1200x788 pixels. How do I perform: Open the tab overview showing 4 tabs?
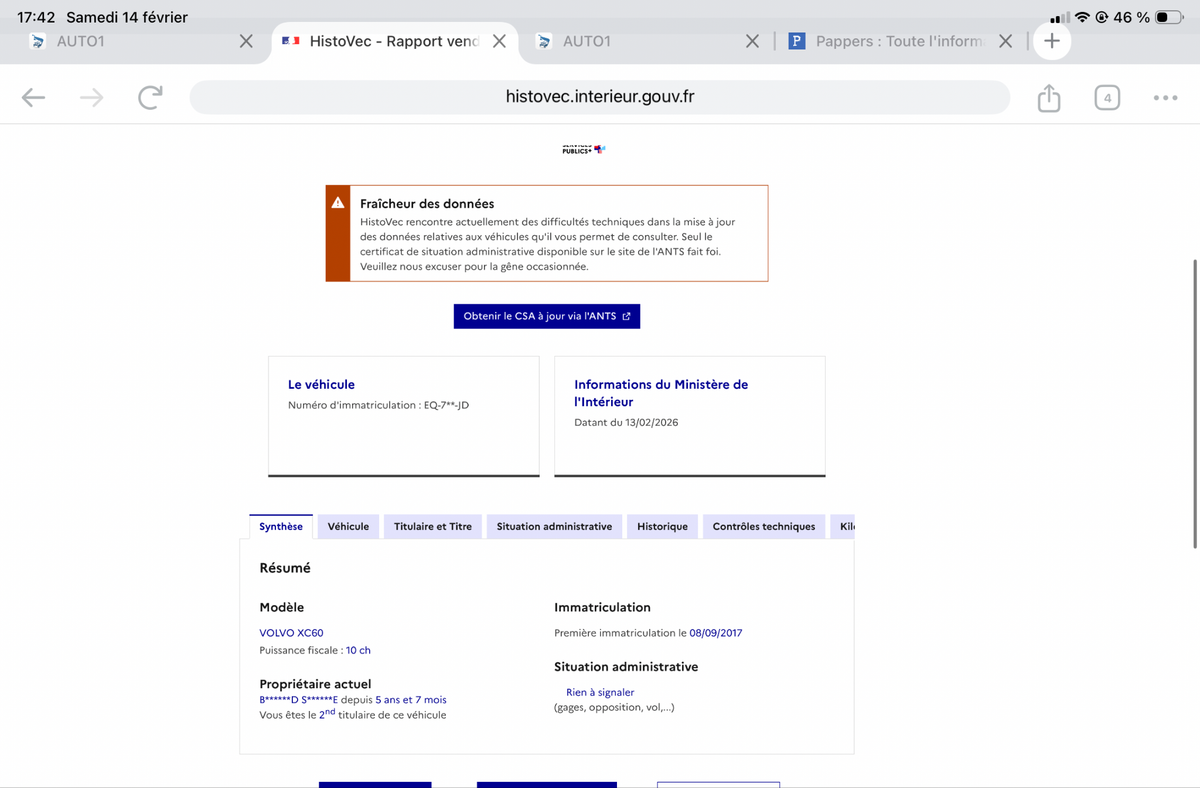pos(1106,97)
